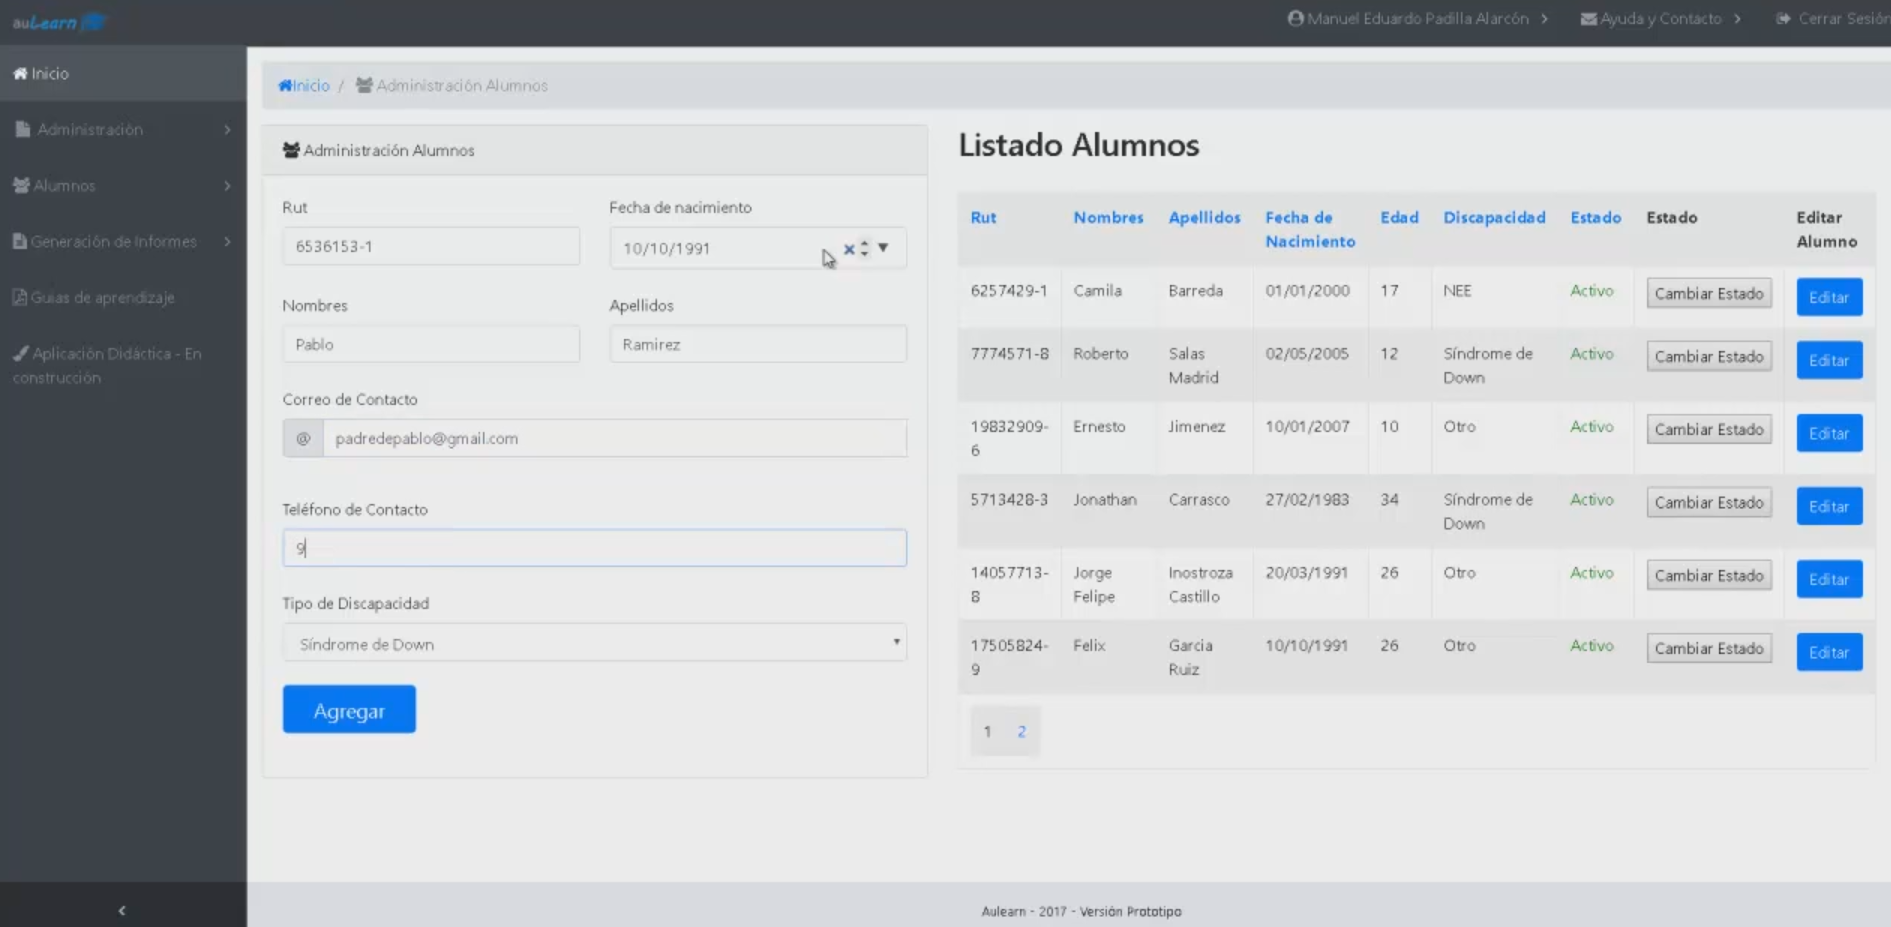Open Guías de aprendizaje via its sidebar icon

[x=19, y=297]
